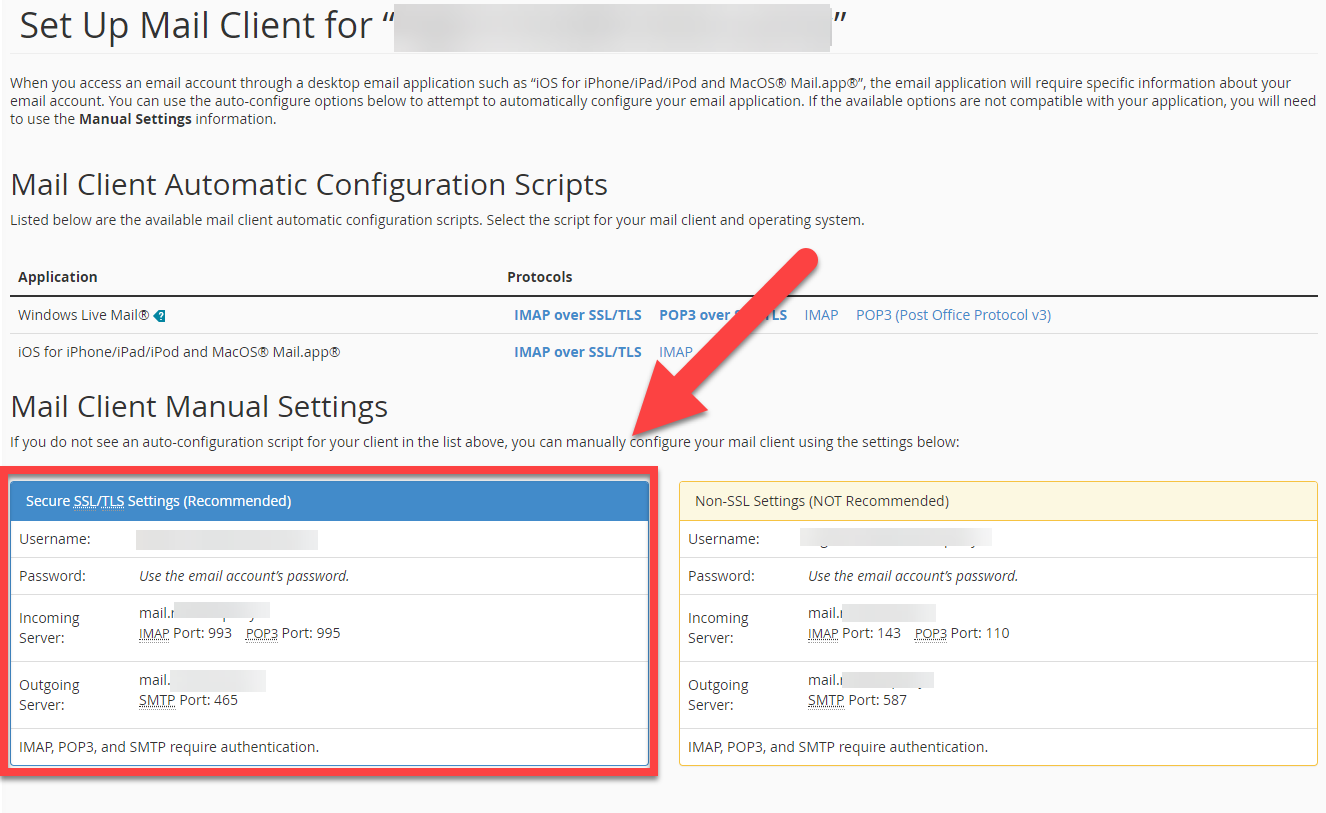1326x813 pixels.
Task: Open iOS Mail.app IMAP over SSL/TLS script
Action: [577, 352]
